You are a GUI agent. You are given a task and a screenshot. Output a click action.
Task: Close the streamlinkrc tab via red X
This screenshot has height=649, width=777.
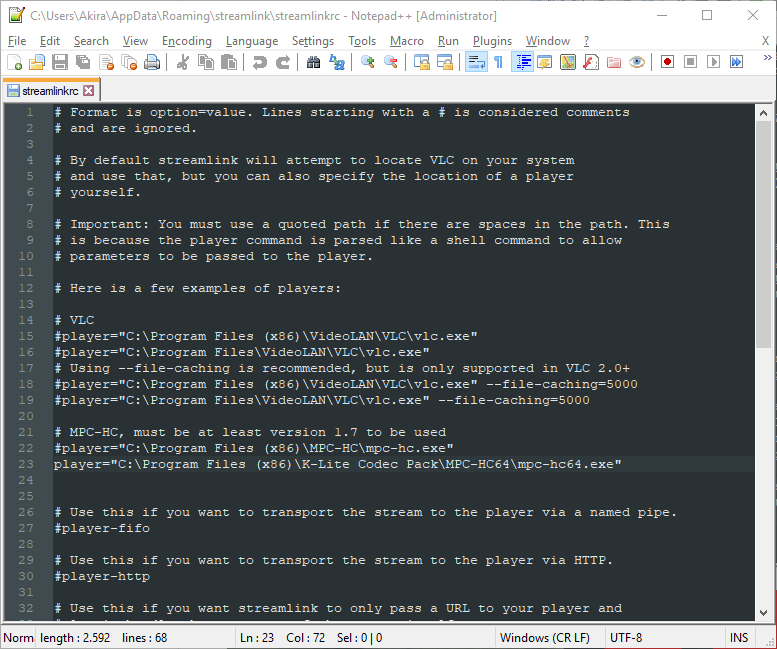(89, 90)
